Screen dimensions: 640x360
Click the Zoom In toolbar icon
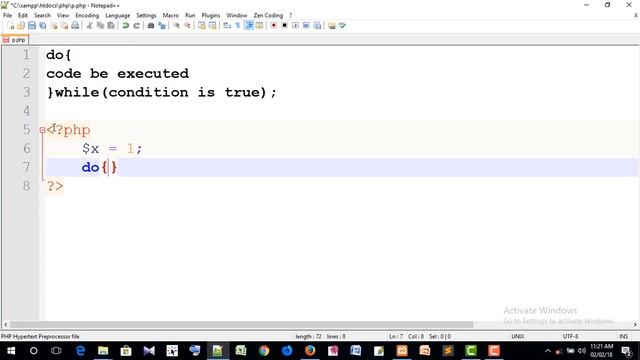tap(176, 26)
